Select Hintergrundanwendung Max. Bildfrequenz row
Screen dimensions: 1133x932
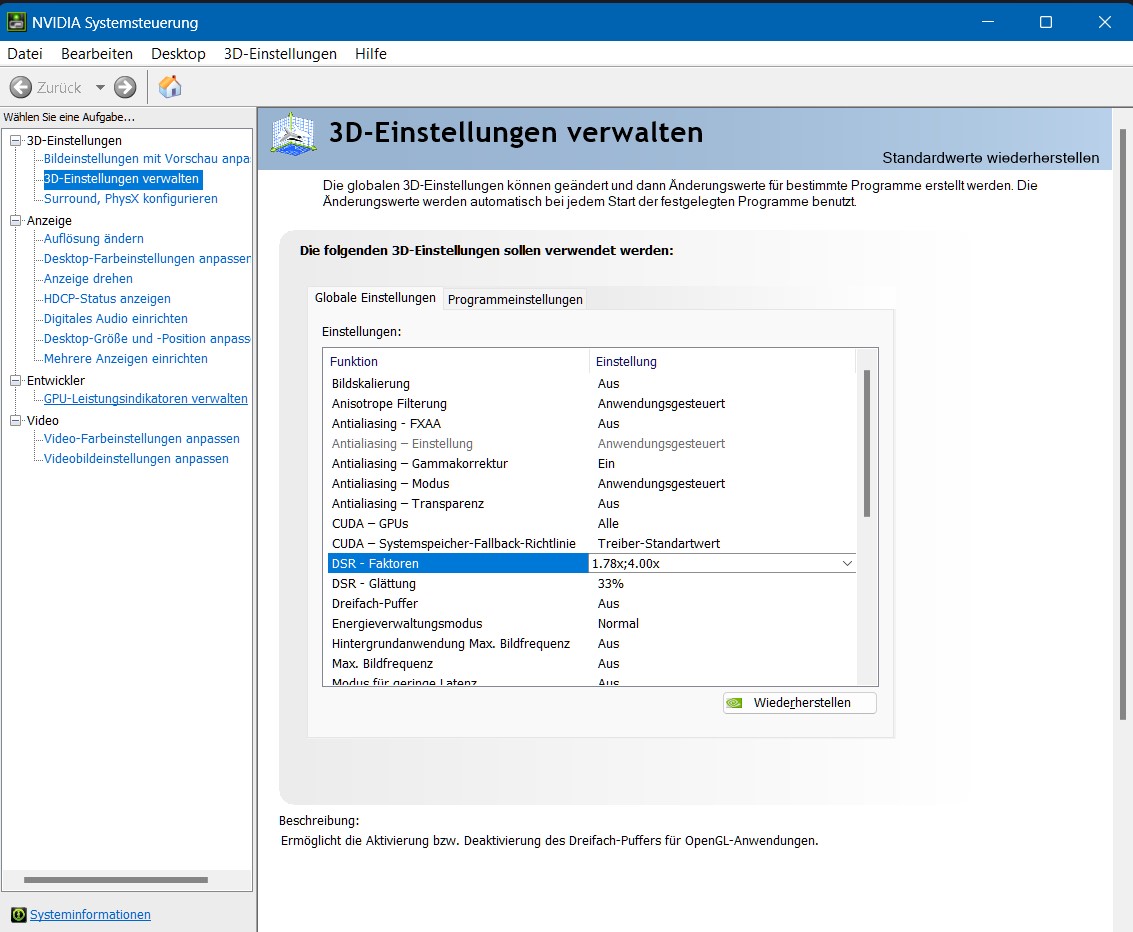(x=591, y=644)
